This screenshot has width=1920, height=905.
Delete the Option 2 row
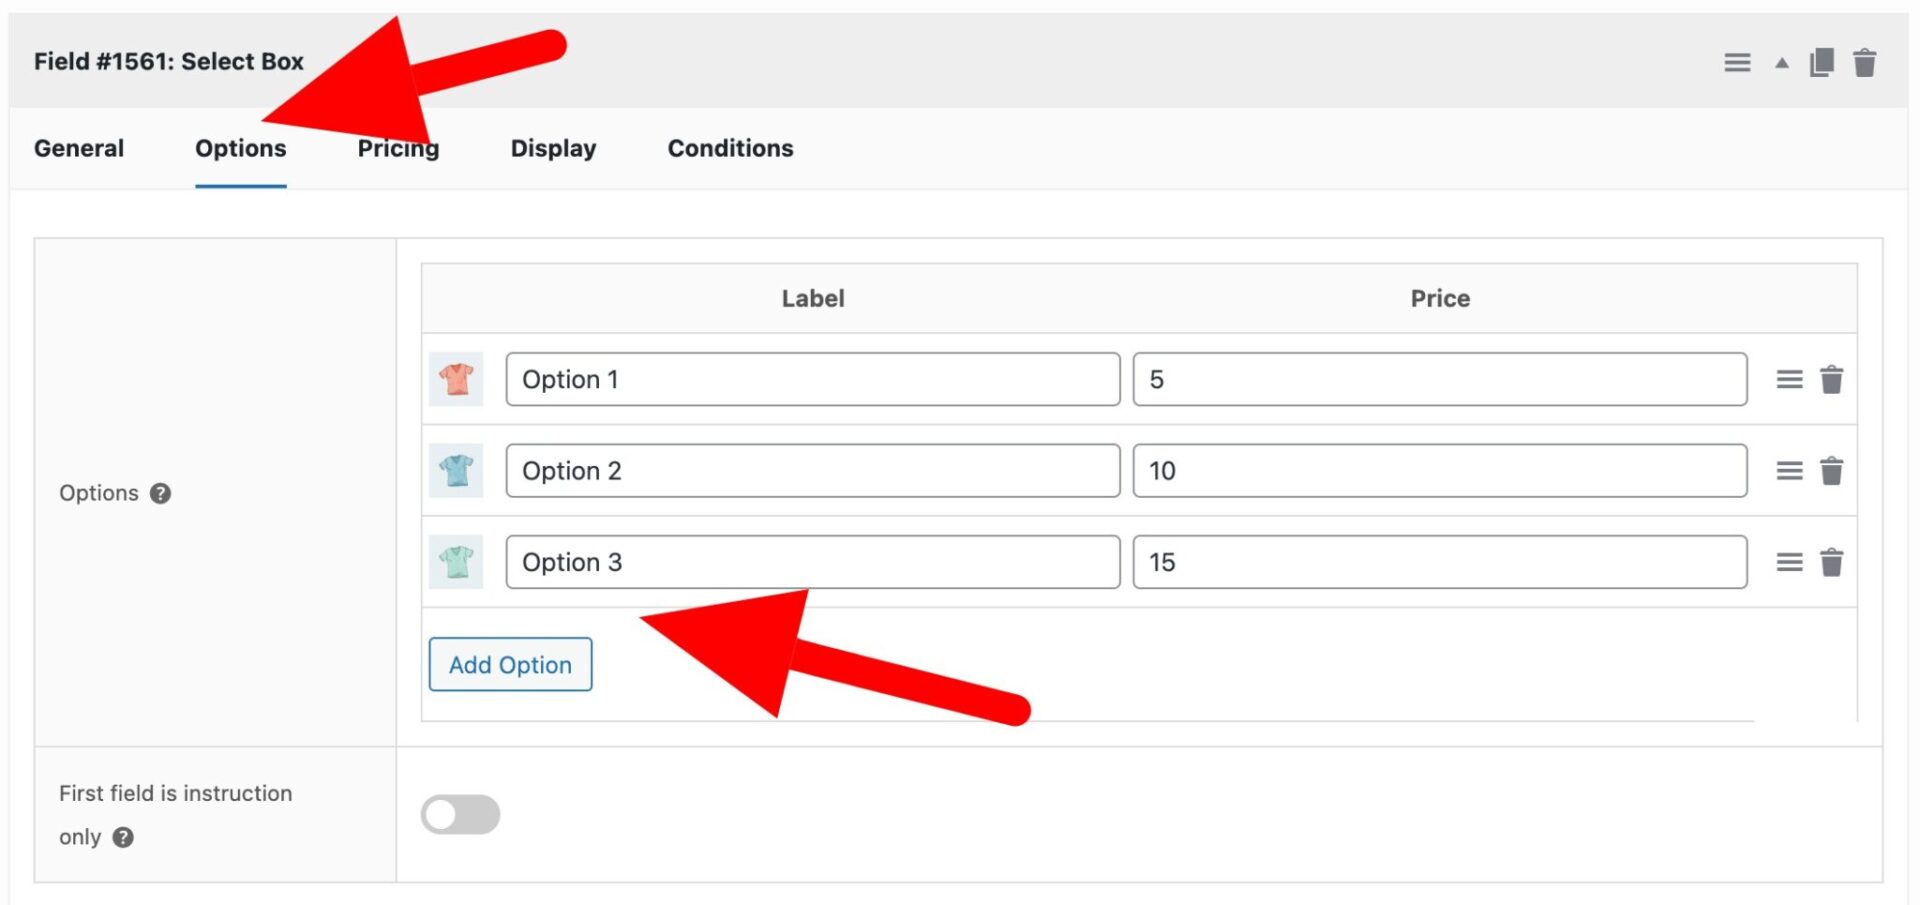(x=1832, y=470)
